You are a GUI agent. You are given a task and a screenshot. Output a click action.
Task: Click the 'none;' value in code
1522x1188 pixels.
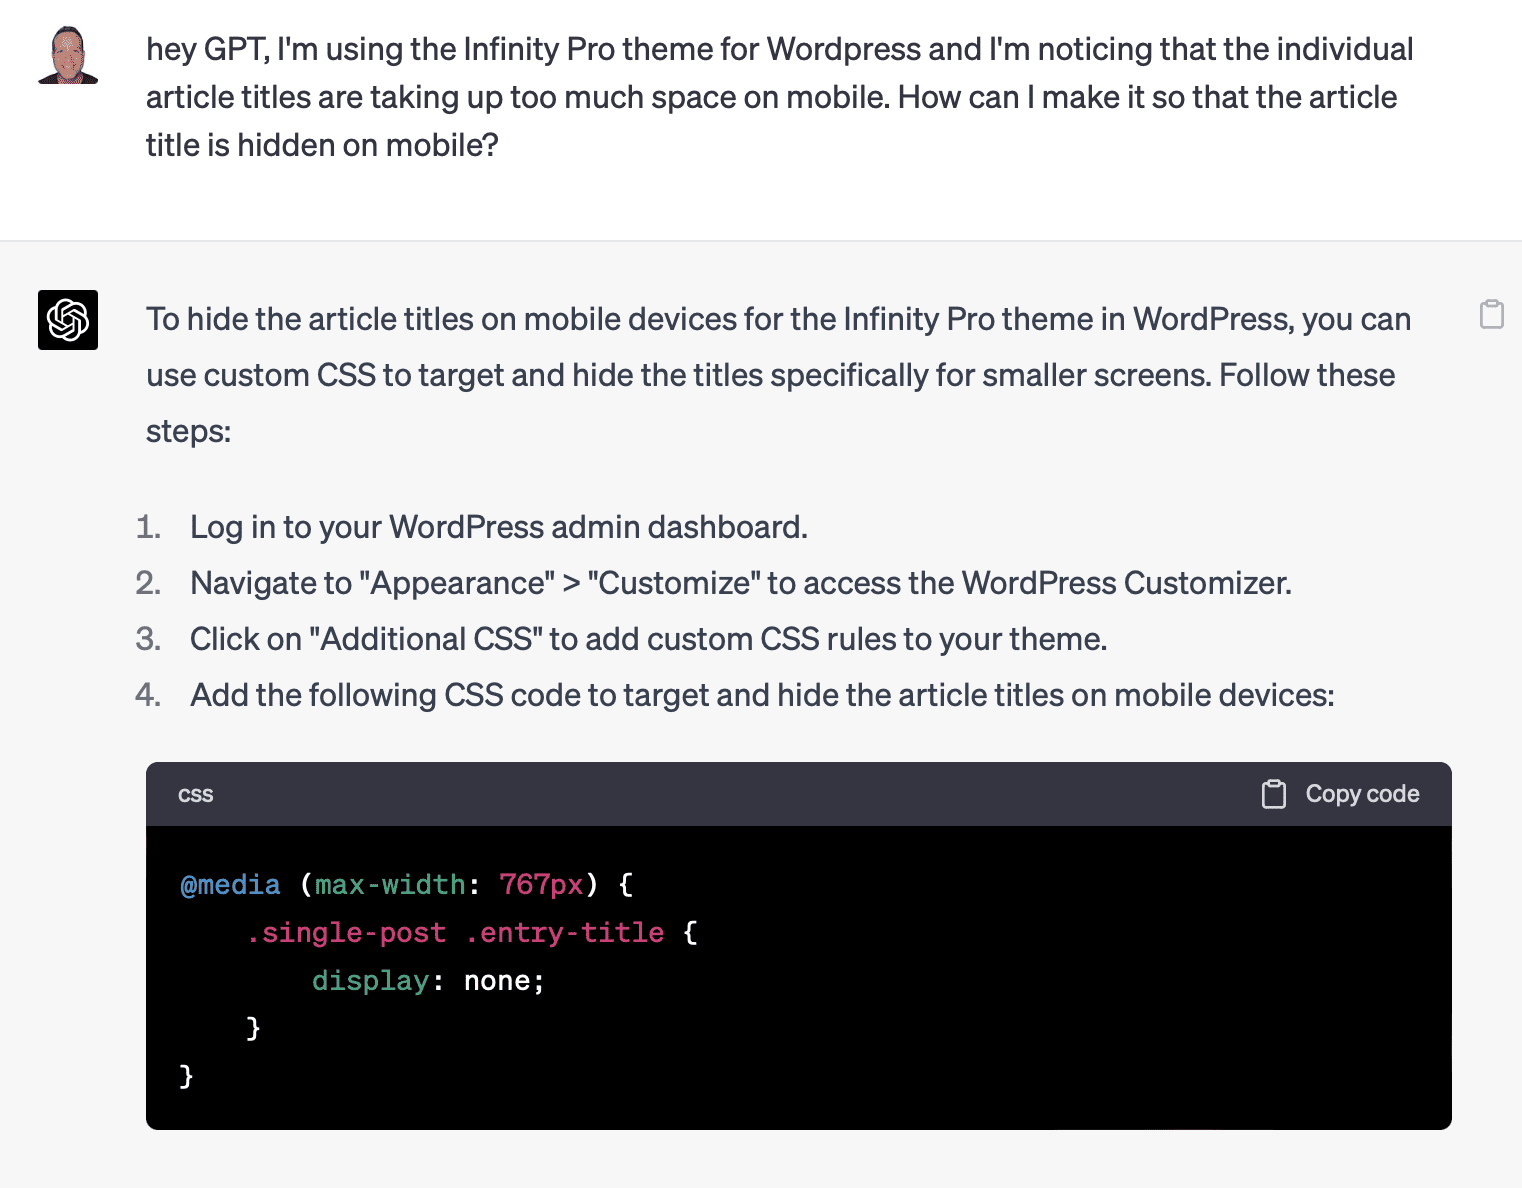pos(504,981)
